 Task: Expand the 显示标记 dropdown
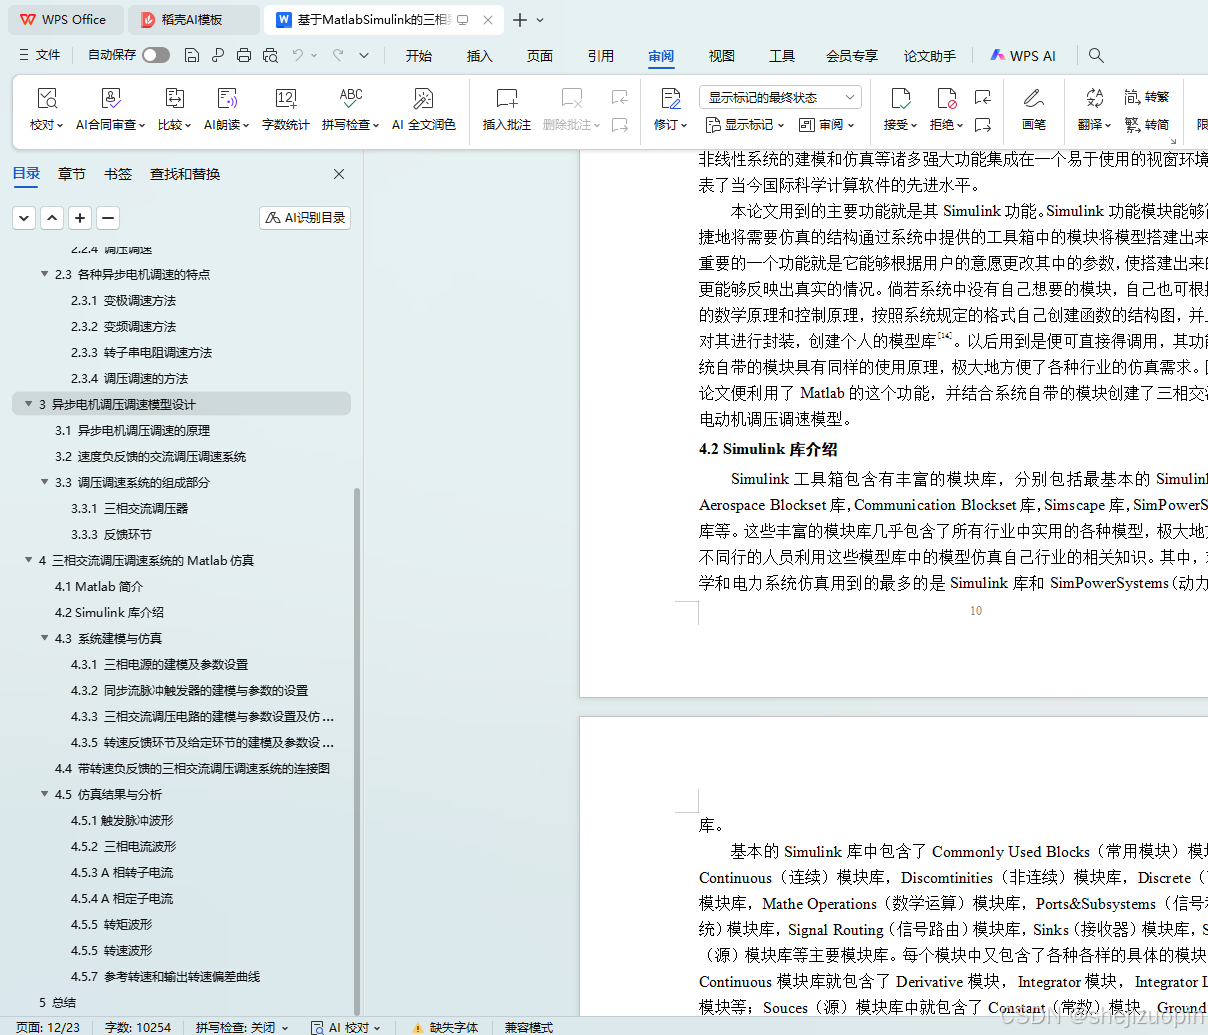coord(746,125)
